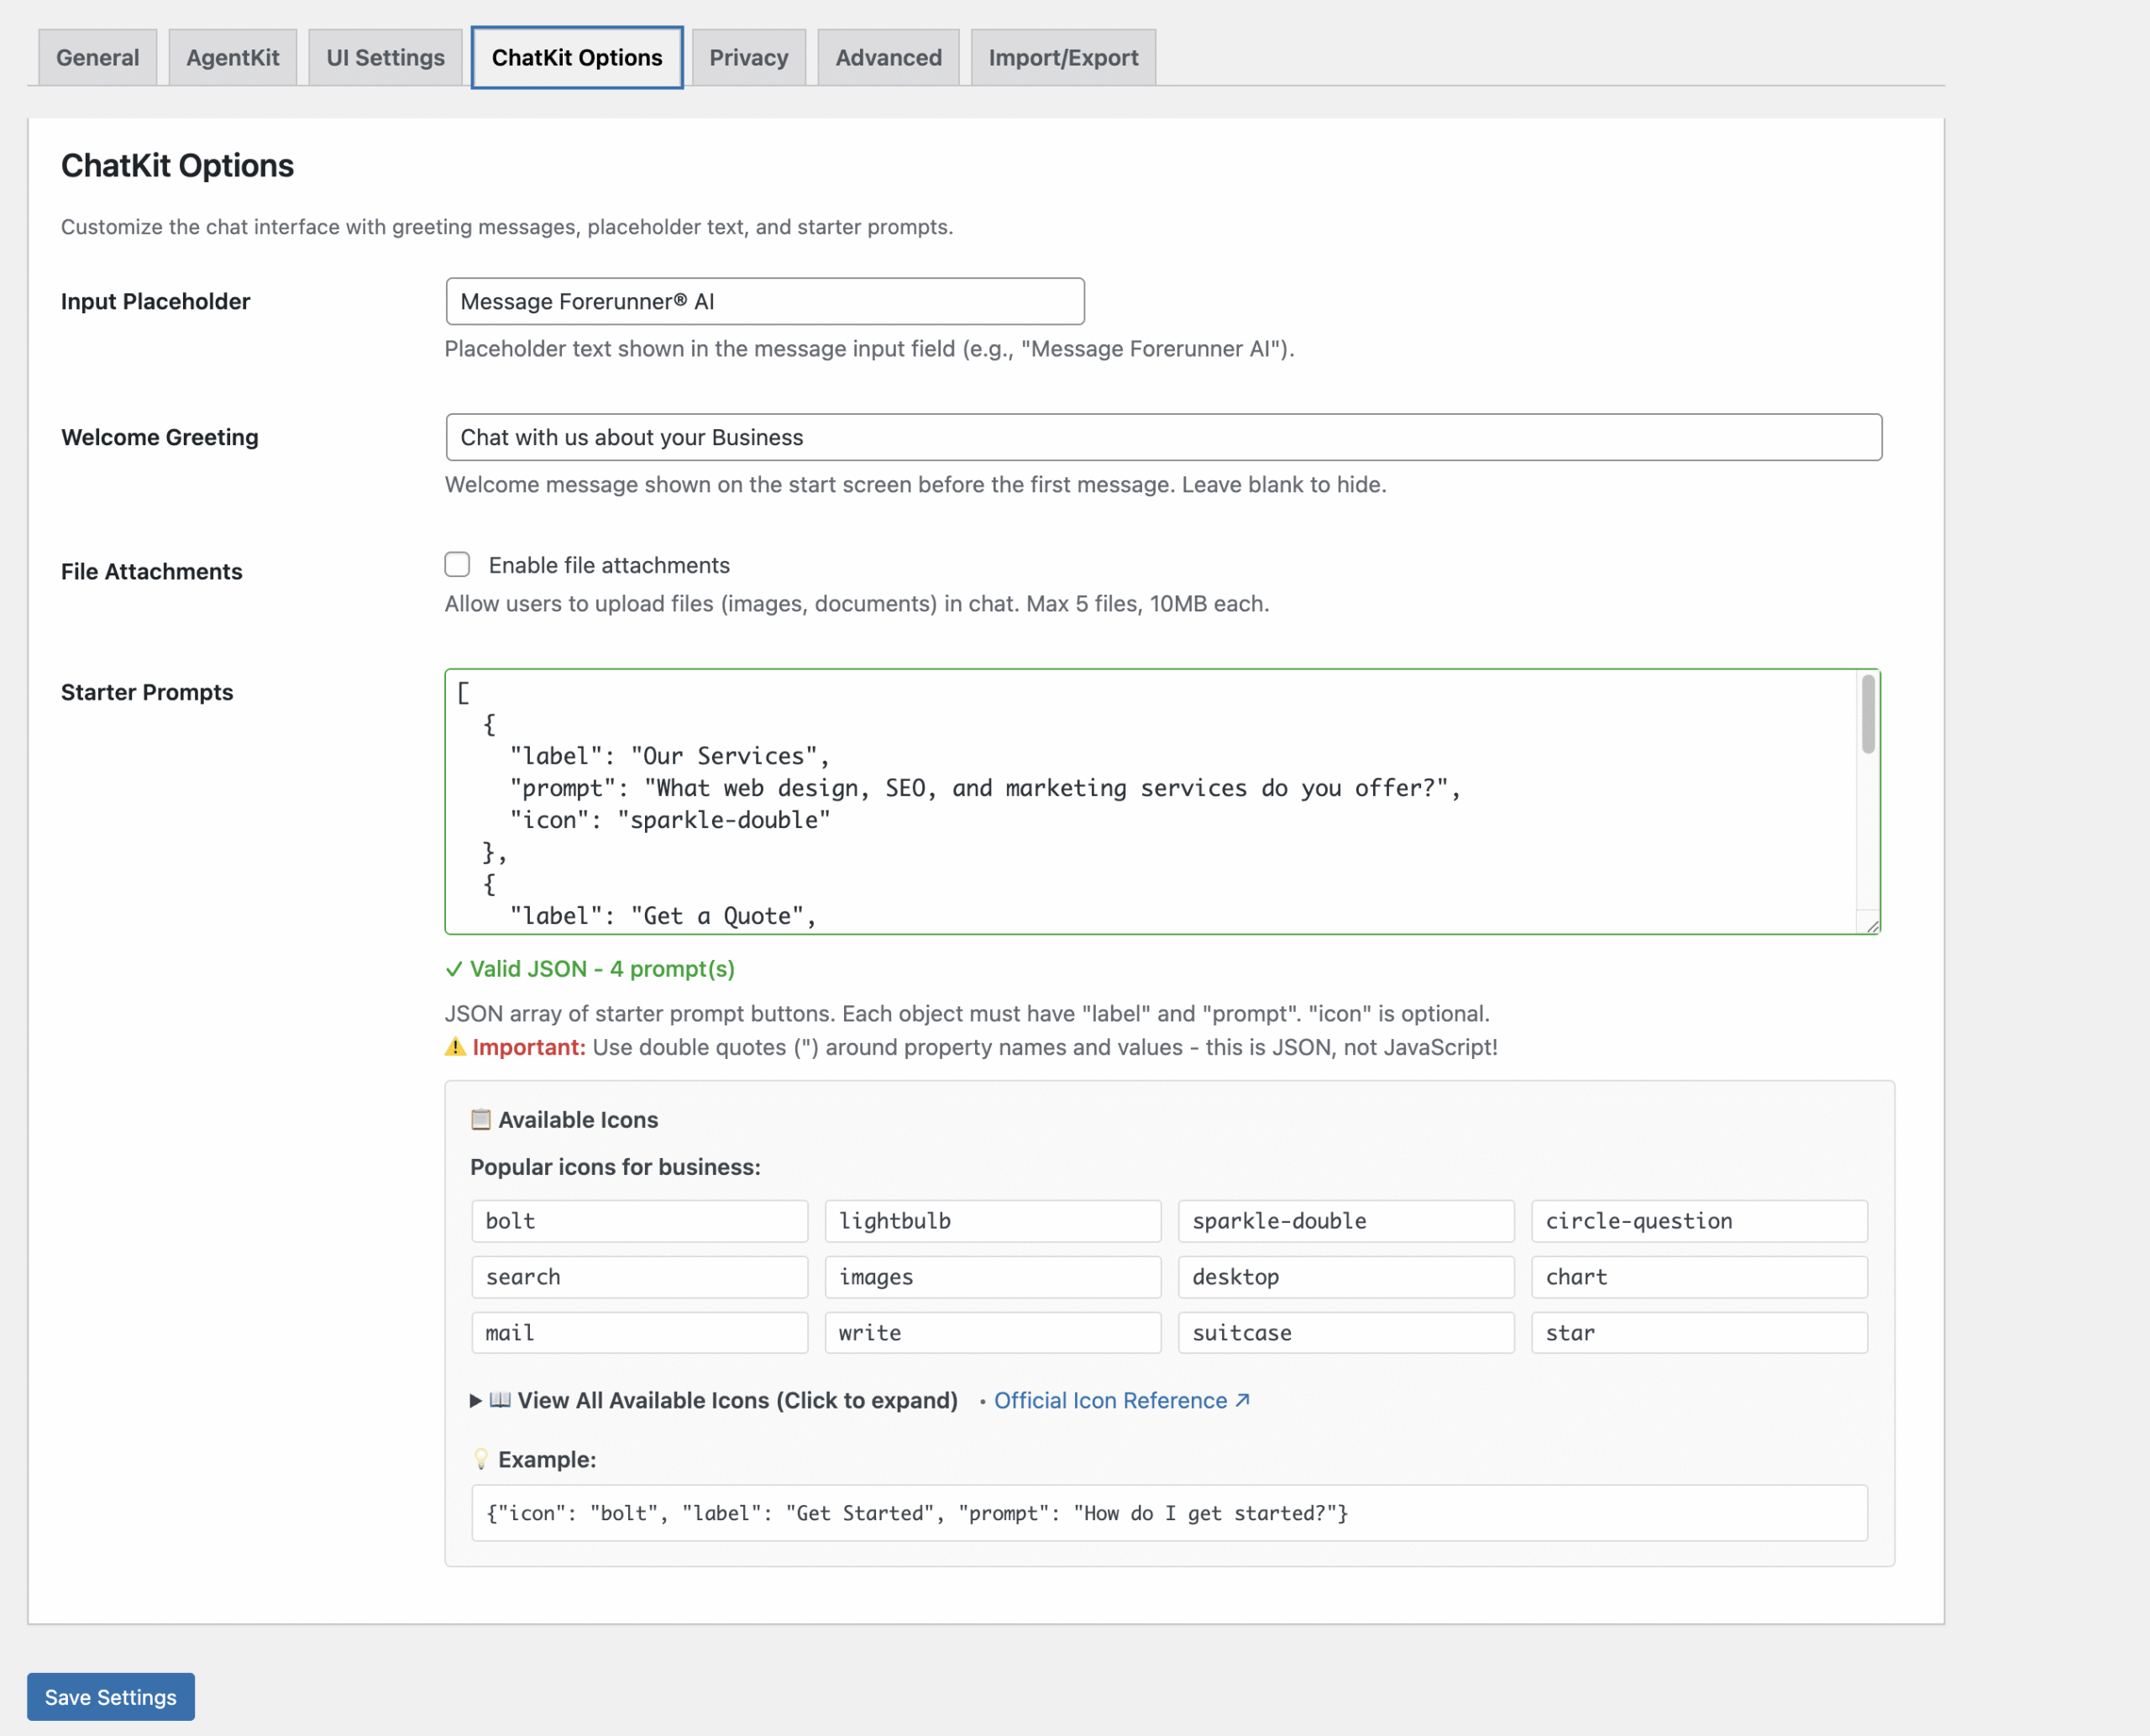This screenshot has width=2150, height=1736.
Task: Switch to the Advanced tab
Action: tap(887, 57)
